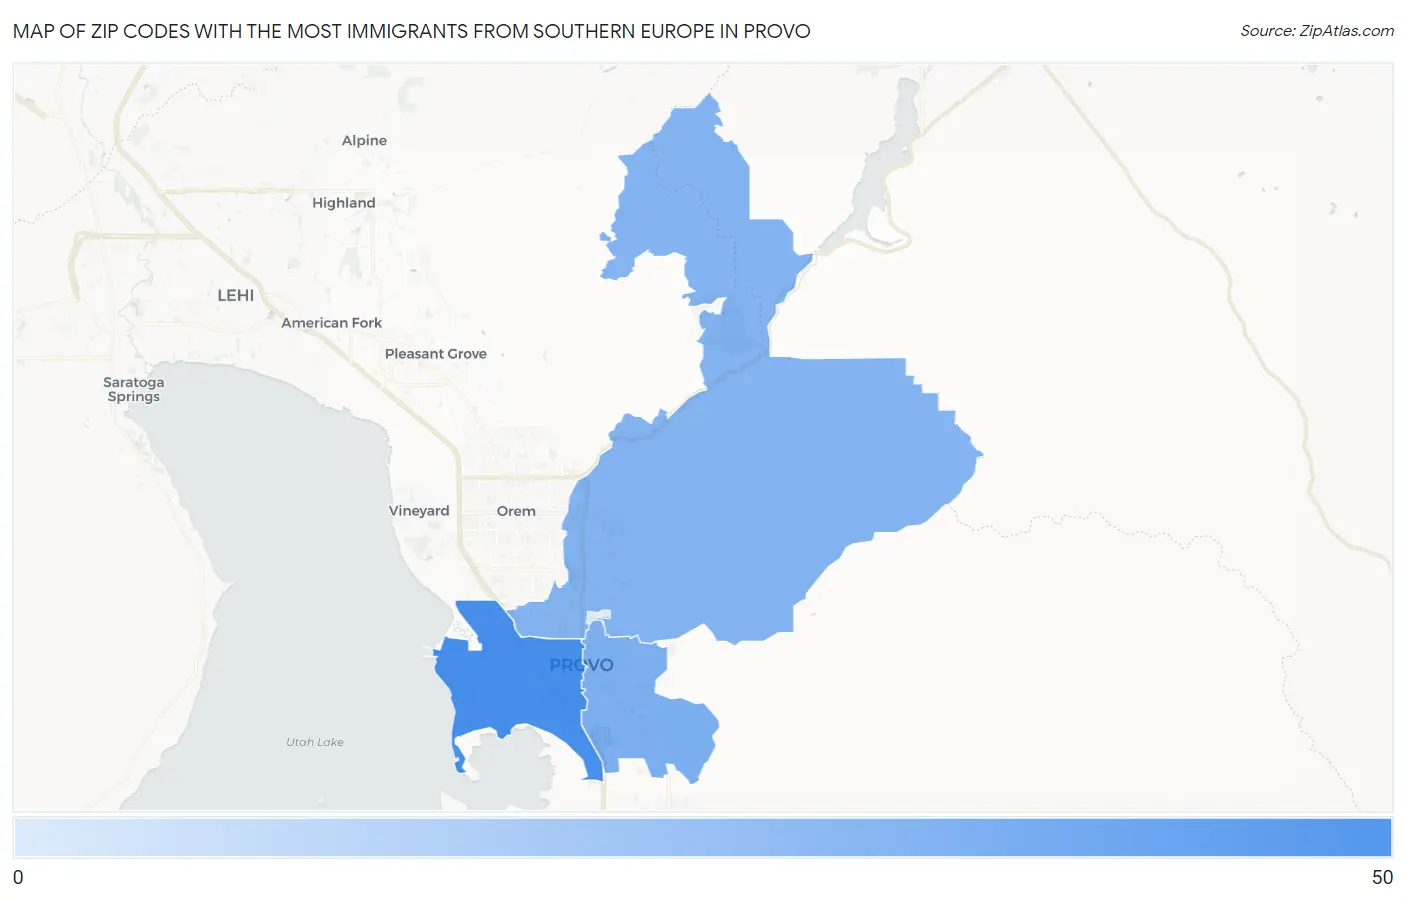Click the American Fork map label
This screenshot has height=899, width=1406.
tap(331, 323)
